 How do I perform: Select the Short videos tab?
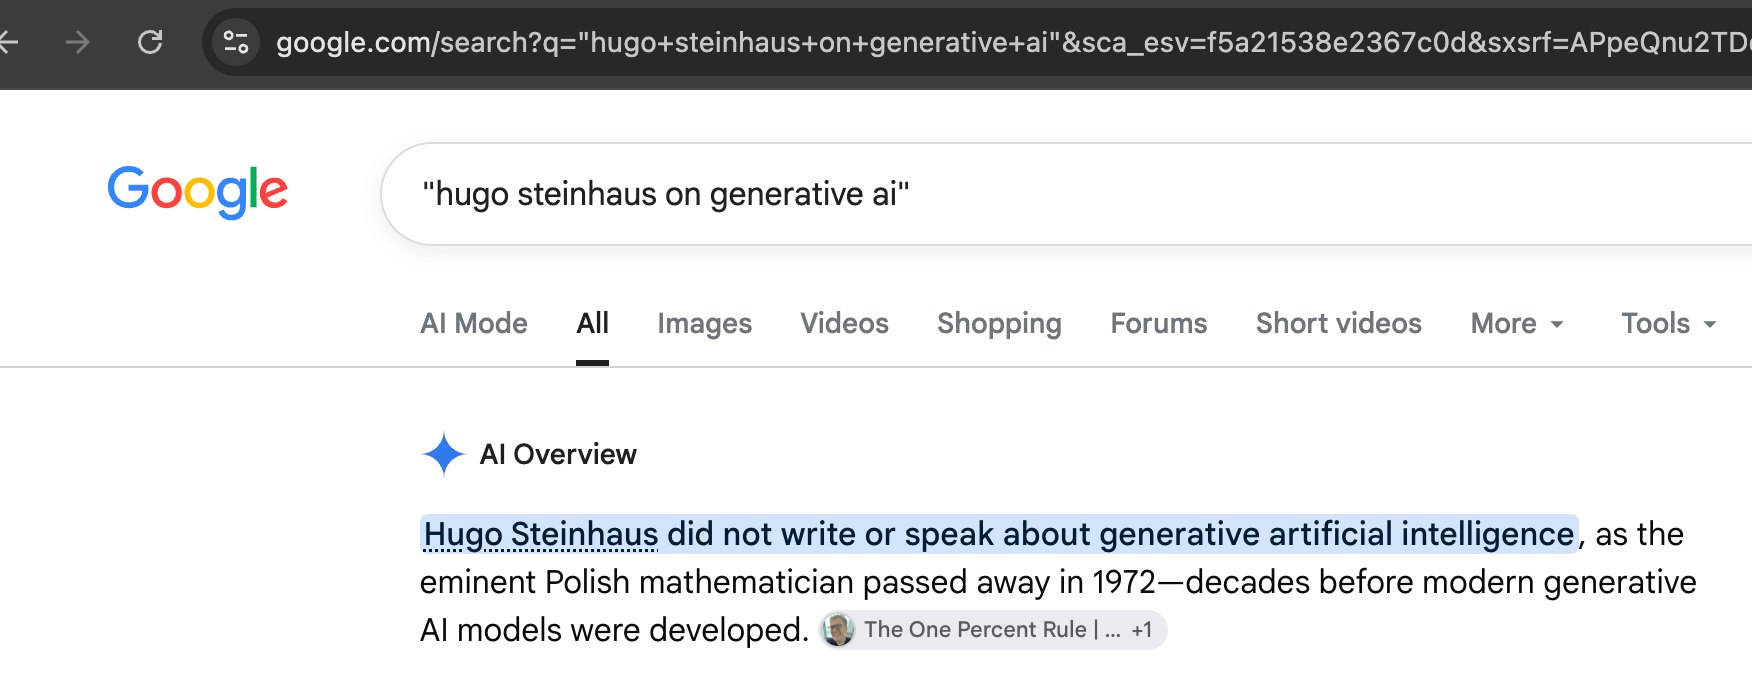(1338, 323)
